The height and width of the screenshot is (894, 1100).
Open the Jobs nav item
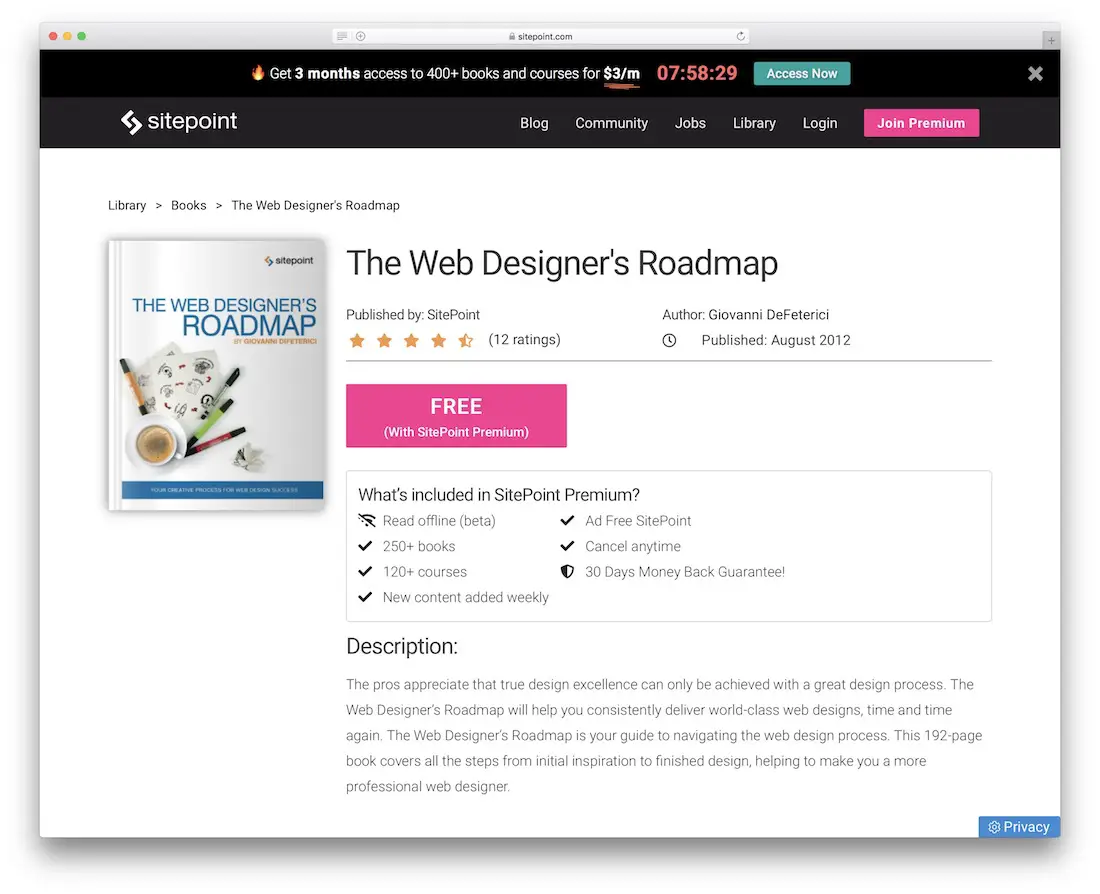[x=690, y=123]
